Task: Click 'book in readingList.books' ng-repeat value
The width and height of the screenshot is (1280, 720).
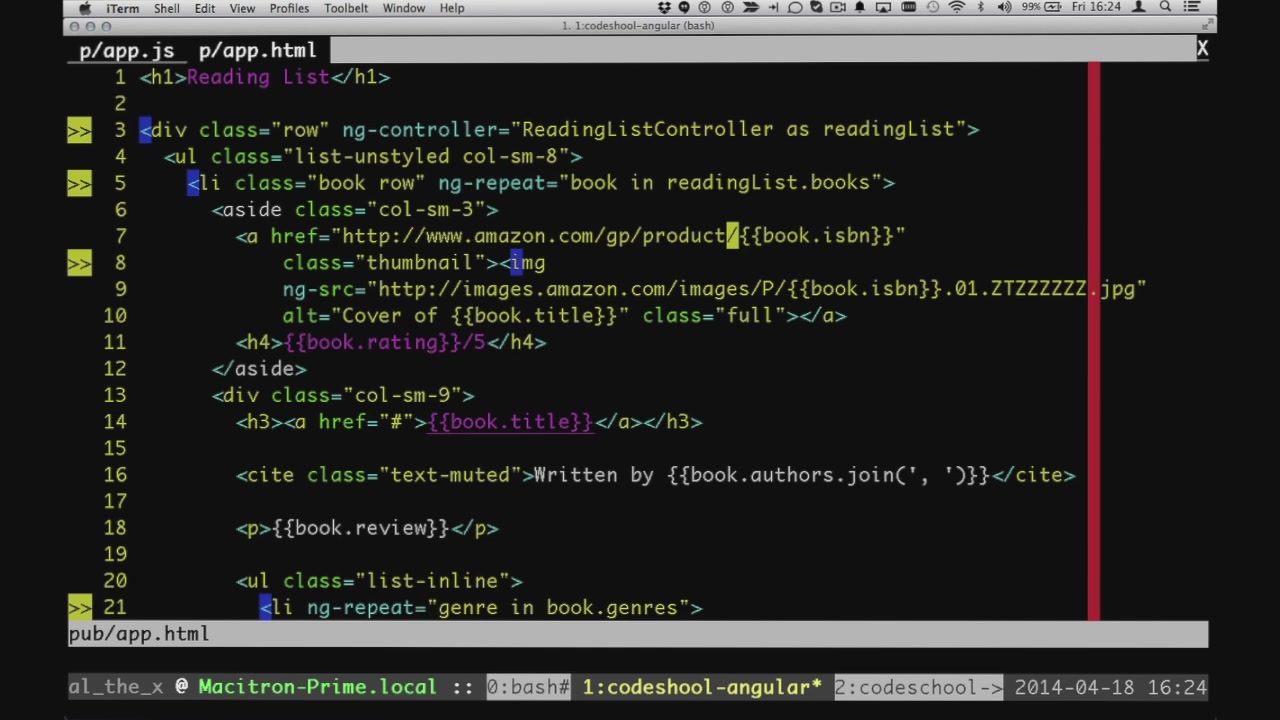Action: pos(720,182)
